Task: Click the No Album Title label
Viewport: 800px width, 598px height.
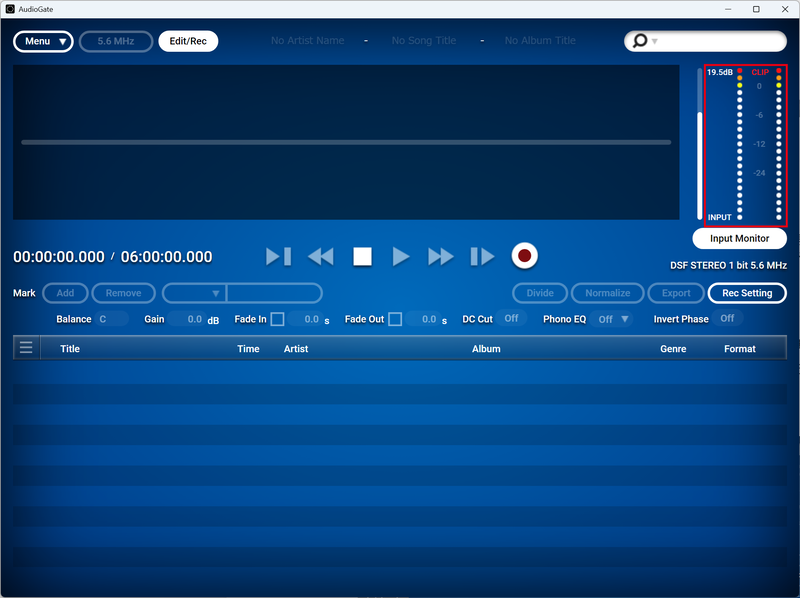Action: click(x=540, y=40)
